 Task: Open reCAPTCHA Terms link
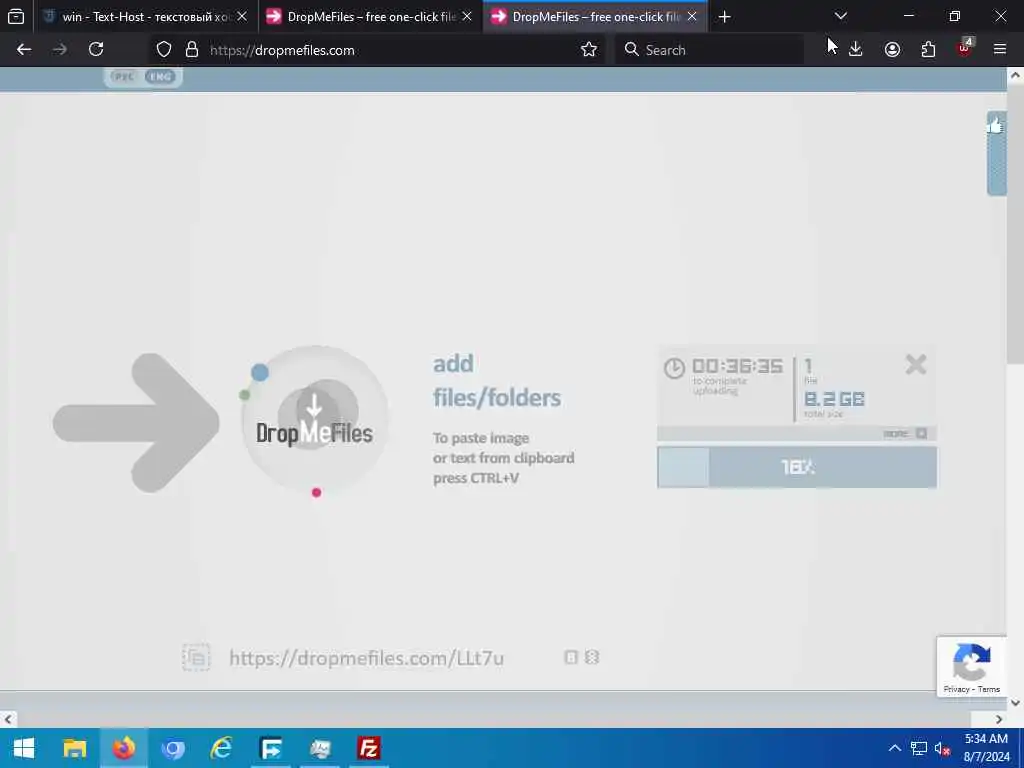(x=989, y=689)
